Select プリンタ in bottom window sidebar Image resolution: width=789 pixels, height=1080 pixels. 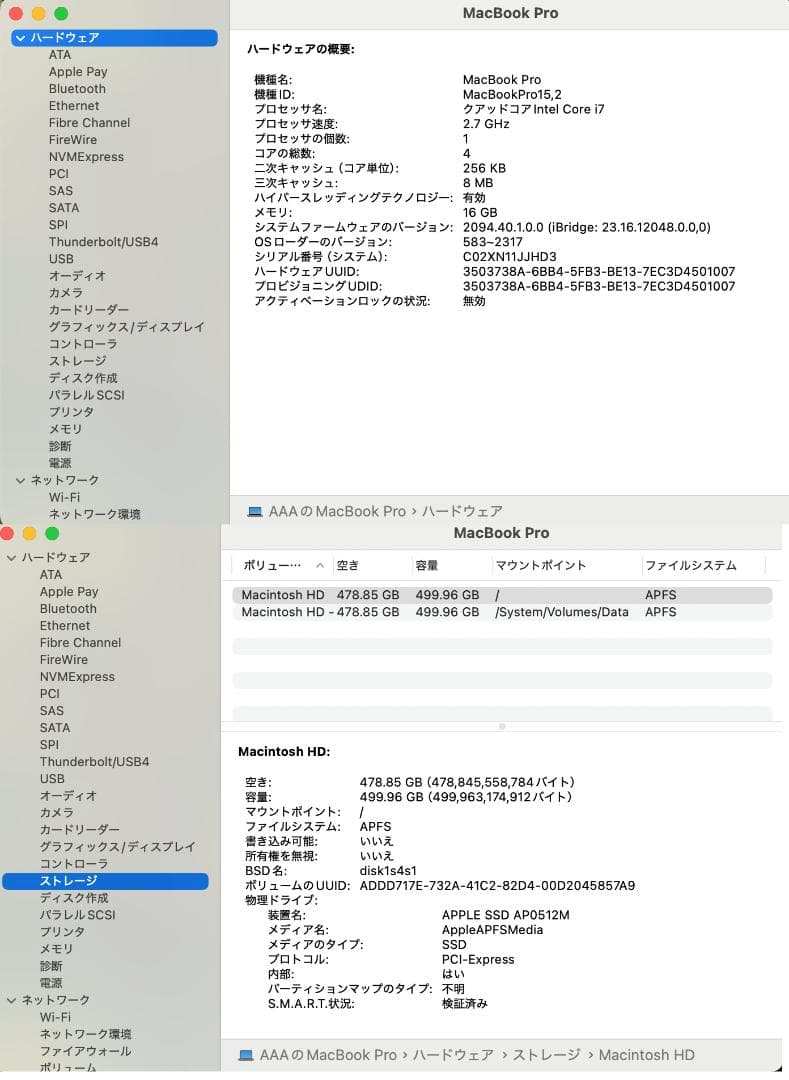tap(62, 932)
